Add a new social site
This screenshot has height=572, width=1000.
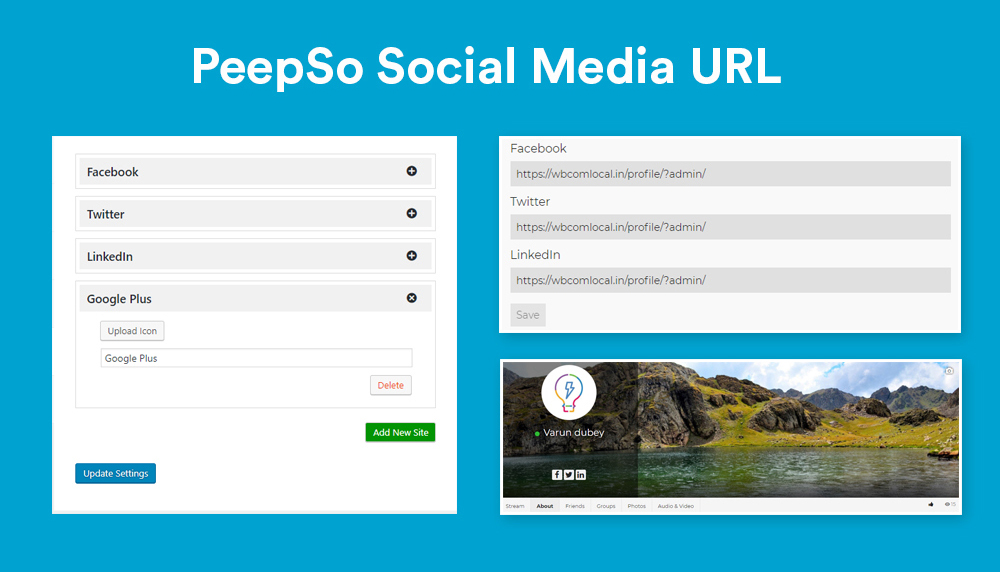point(401,432)
